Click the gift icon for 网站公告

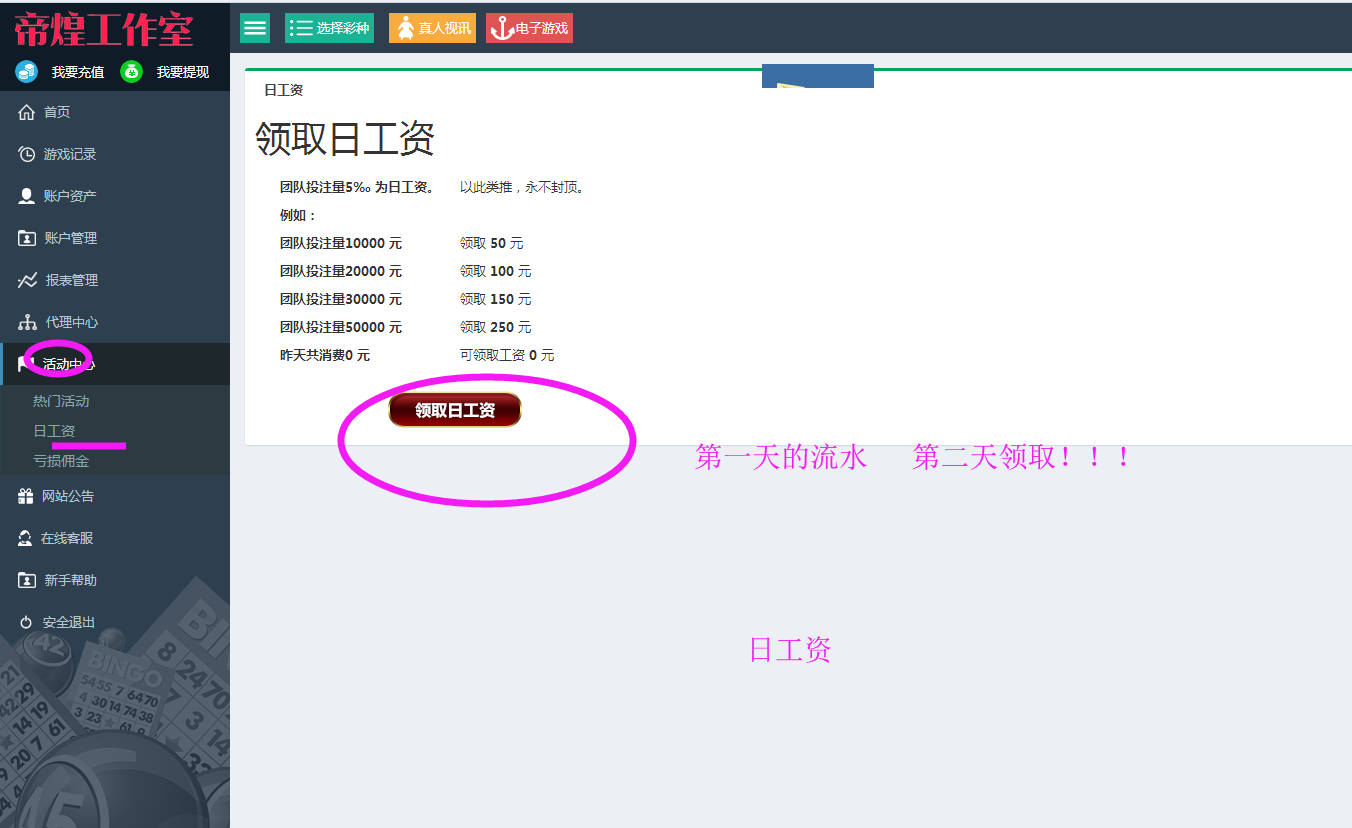(x=26, y=496)
